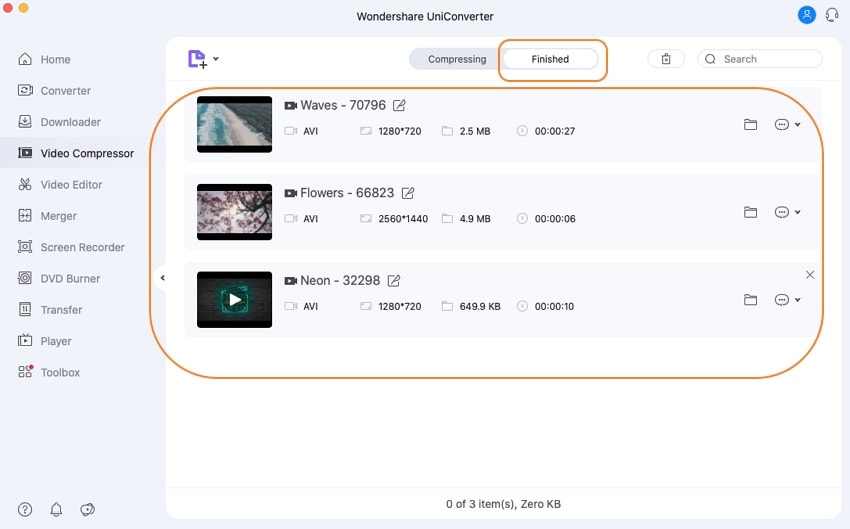Click the Waves row video camera icon
The height and width of the screenshot is (529, 850).
click(291, 105)
